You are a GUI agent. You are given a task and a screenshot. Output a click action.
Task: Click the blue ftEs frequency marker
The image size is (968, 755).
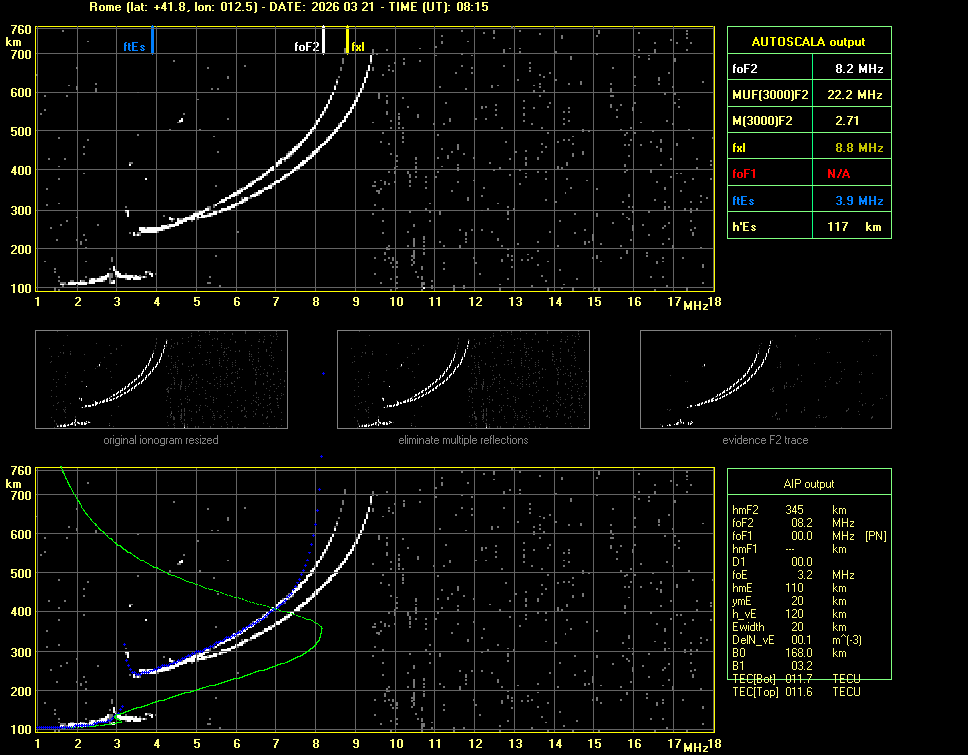pos(152,41)
